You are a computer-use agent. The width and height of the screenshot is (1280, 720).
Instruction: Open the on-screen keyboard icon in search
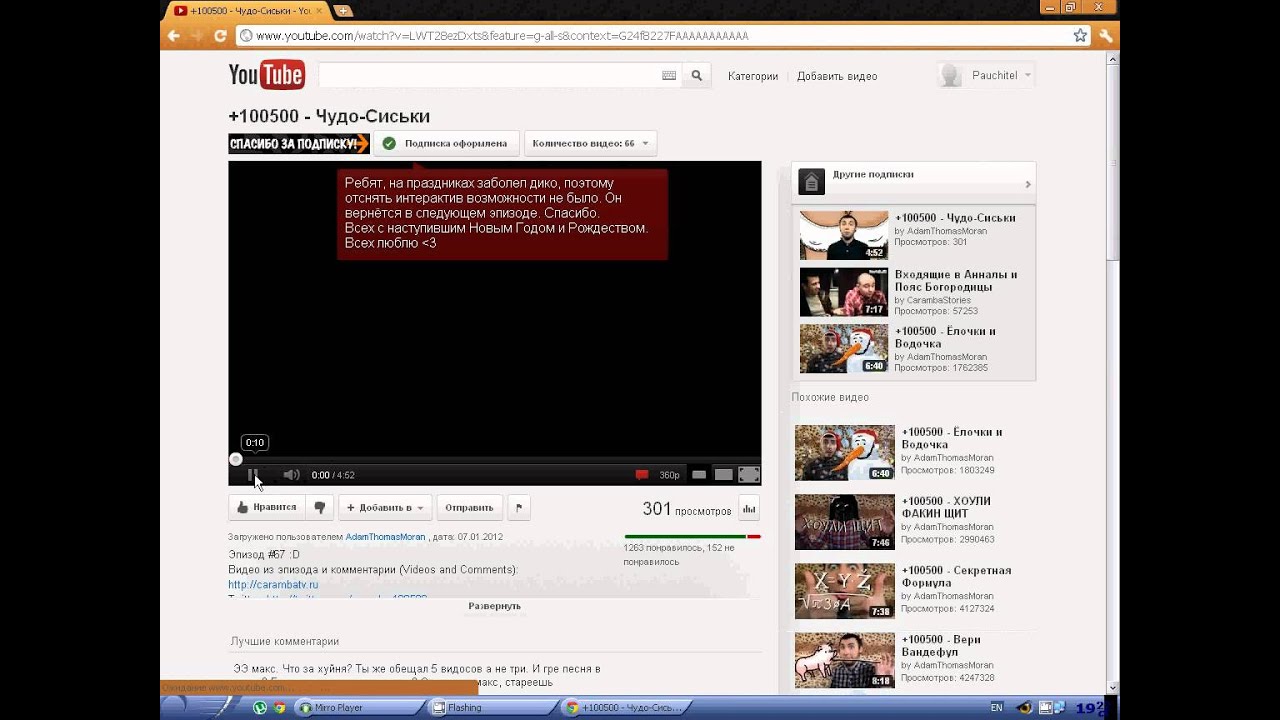coord(669,75)
